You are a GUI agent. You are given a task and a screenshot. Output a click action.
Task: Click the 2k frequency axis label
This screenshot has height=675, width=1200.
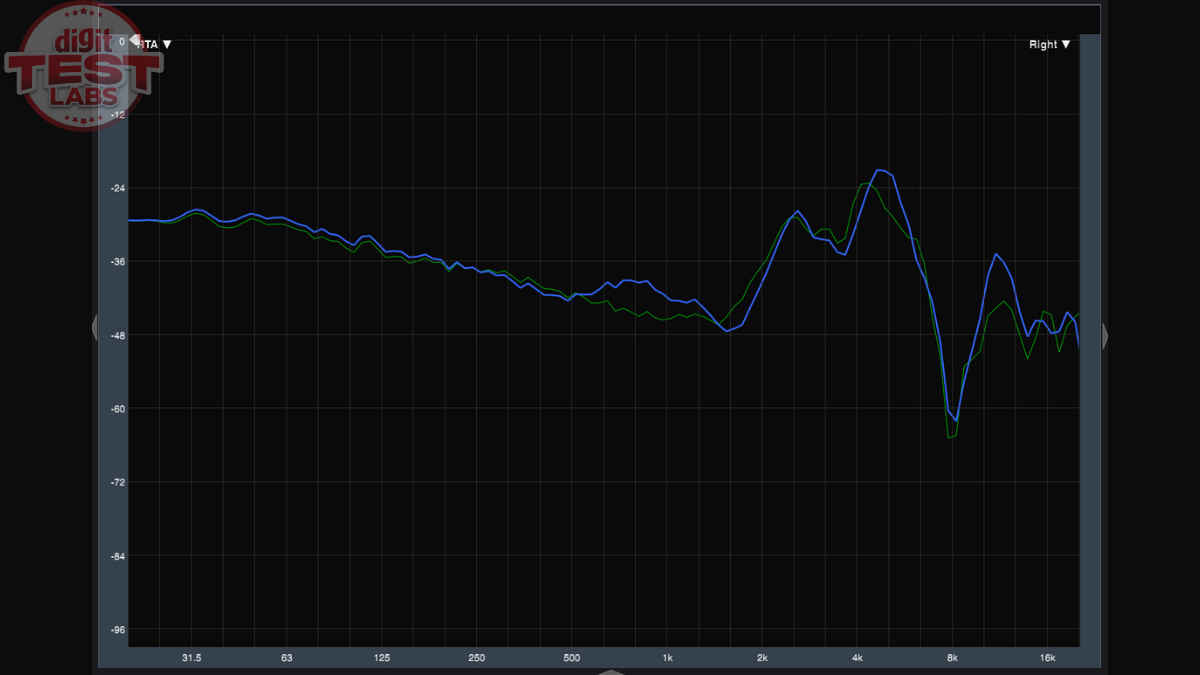tap(762, 658)
